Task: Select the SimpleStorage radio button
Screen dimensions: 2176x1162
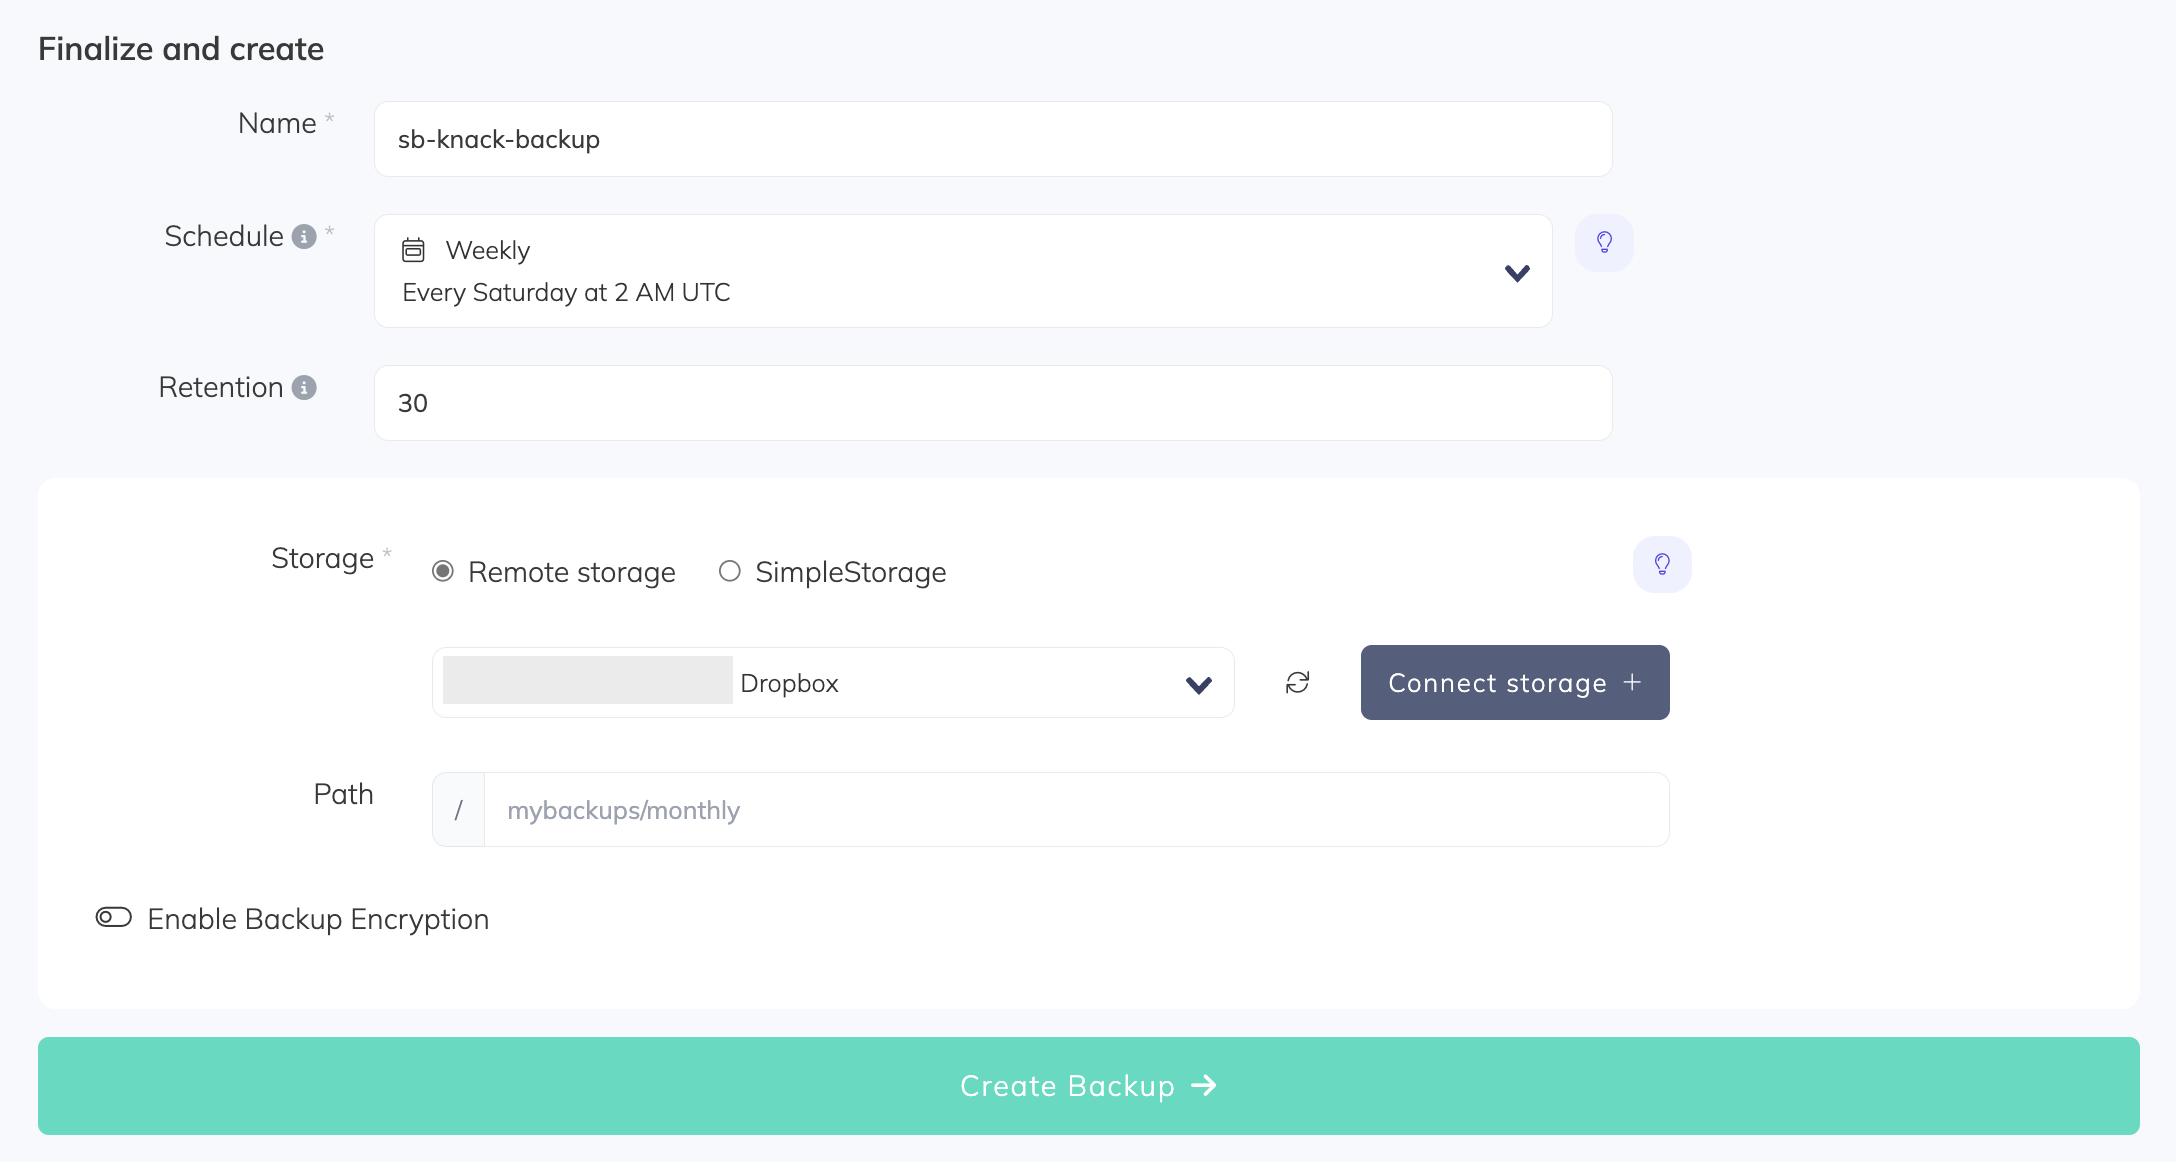Action: point(730,570)
